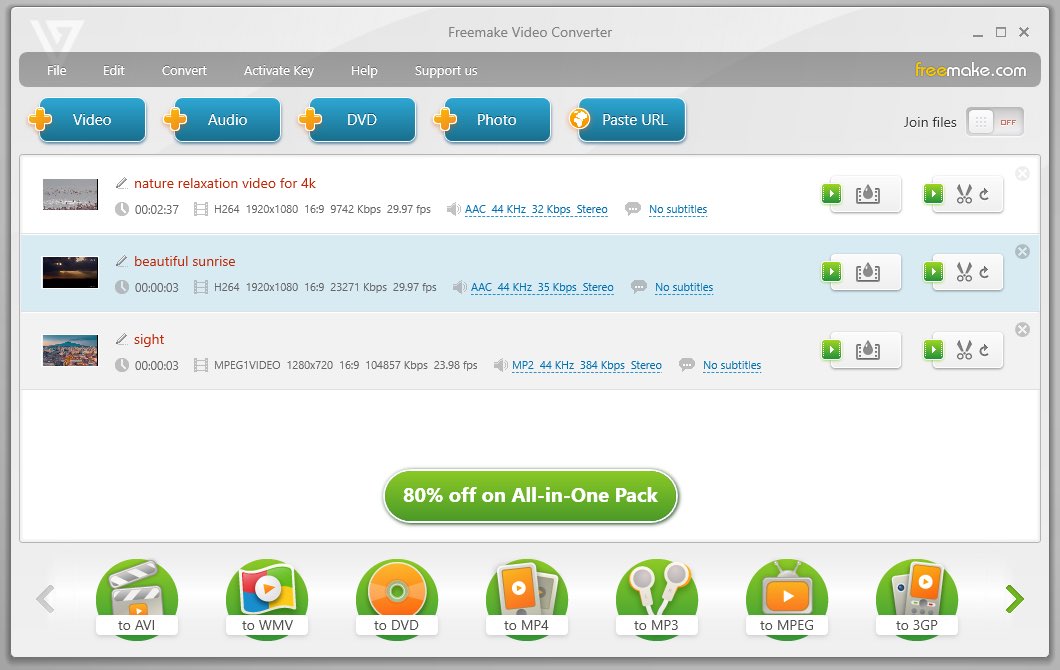Select the 'to MP4' conversion icon
1060x670 pixels.
[x=527, y=594]
